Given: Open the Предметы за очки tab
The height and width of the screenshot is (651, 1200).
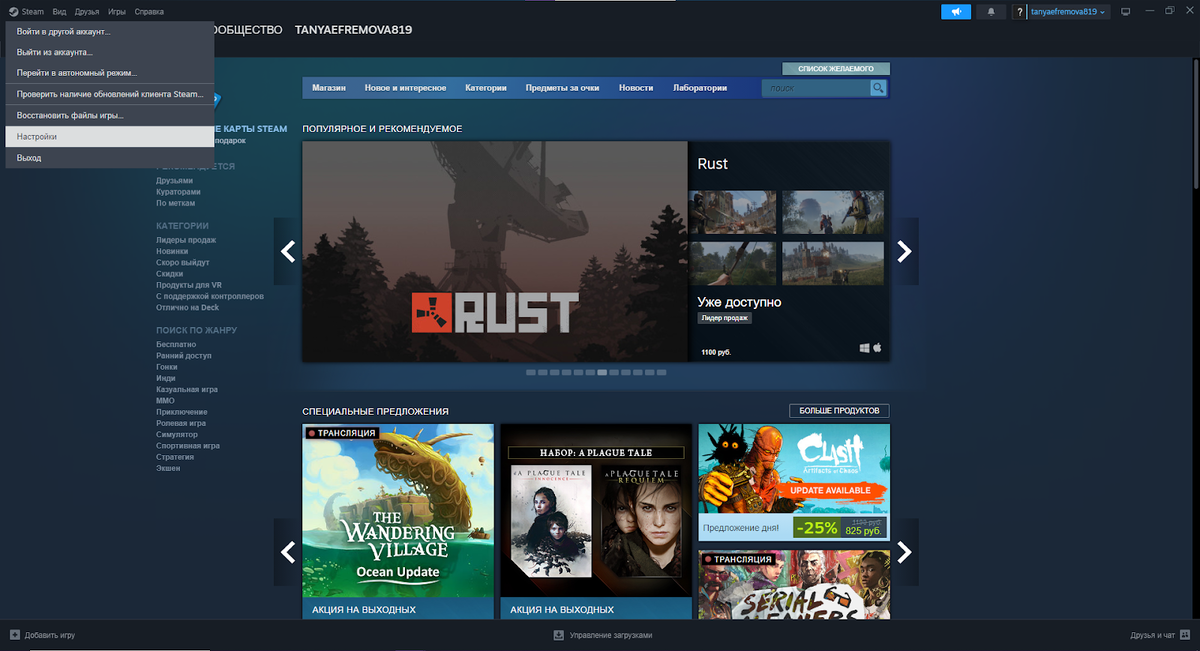Looking at the screenshot, I should (x=562, y=88).
